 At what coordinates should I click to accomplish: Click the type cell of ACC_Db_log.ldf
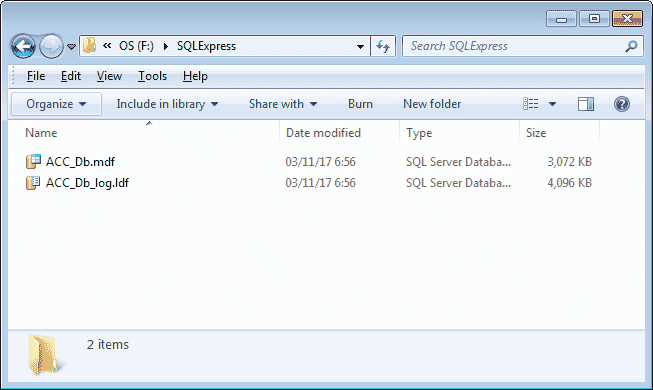click(459, 183)
